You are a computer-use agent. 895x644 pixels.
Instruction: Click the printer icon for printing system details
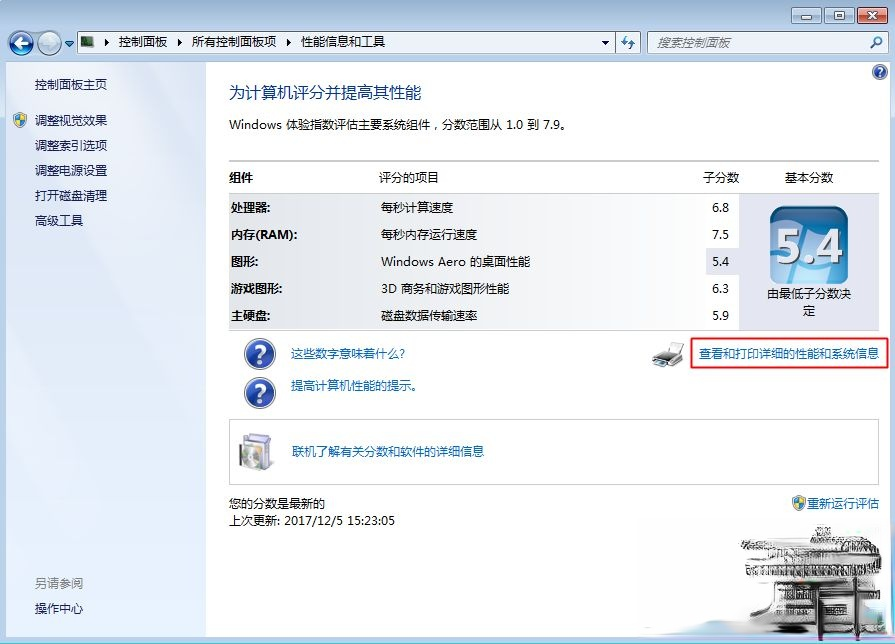point(667,355)
